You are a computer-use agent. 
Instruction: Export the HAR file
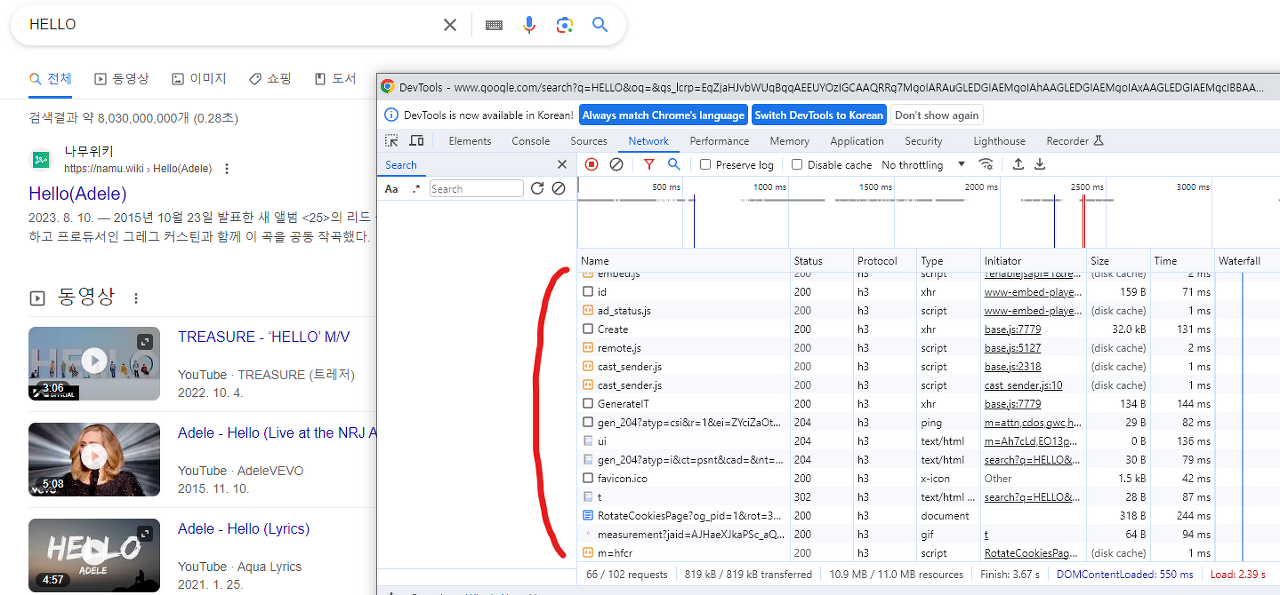coord(1040,164)
